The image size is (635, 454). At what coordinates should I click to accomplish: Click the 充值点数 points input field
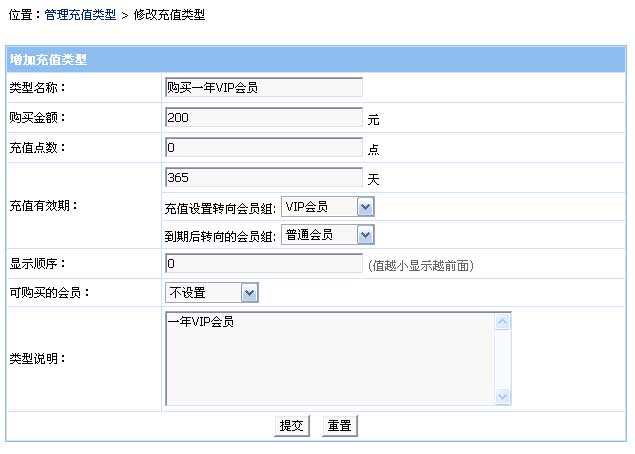(x=263, y=148)
